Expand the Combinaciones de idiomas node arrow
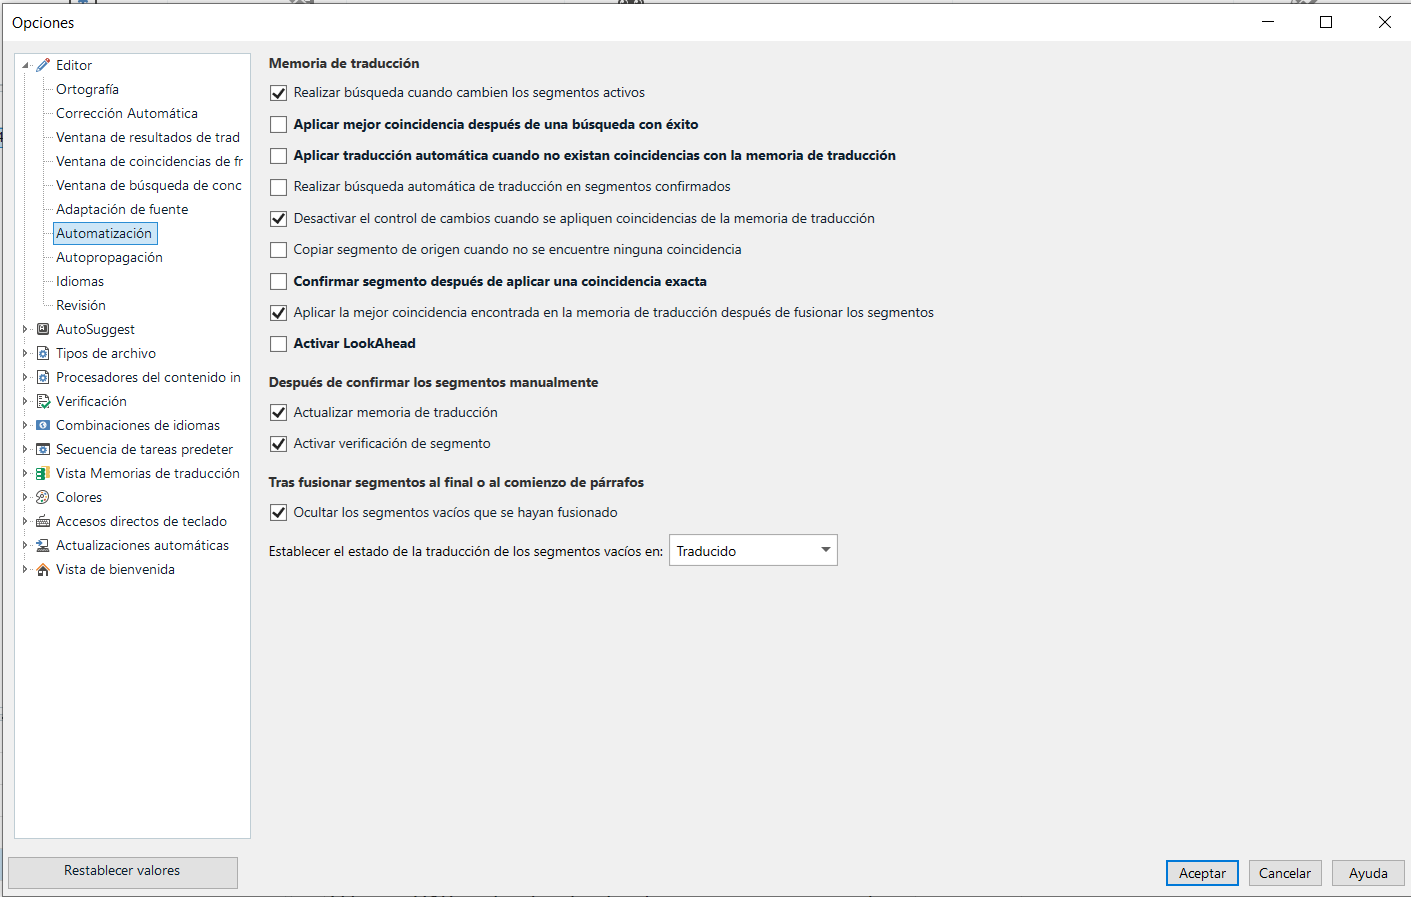The image size is (1411, 897). pyautogui.click(x=25, y=425)
